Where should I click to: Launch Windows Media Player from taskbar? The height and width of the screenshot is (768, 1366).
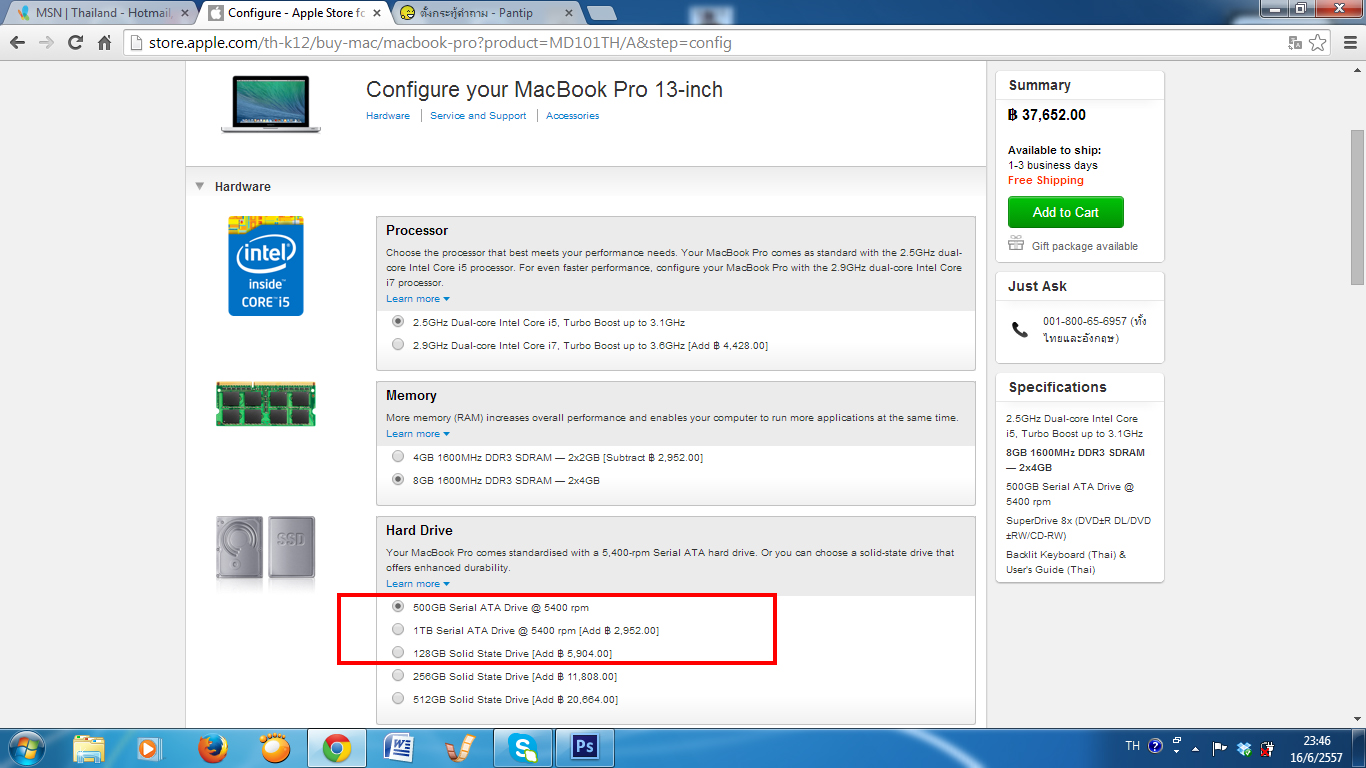tap(148, 748)
